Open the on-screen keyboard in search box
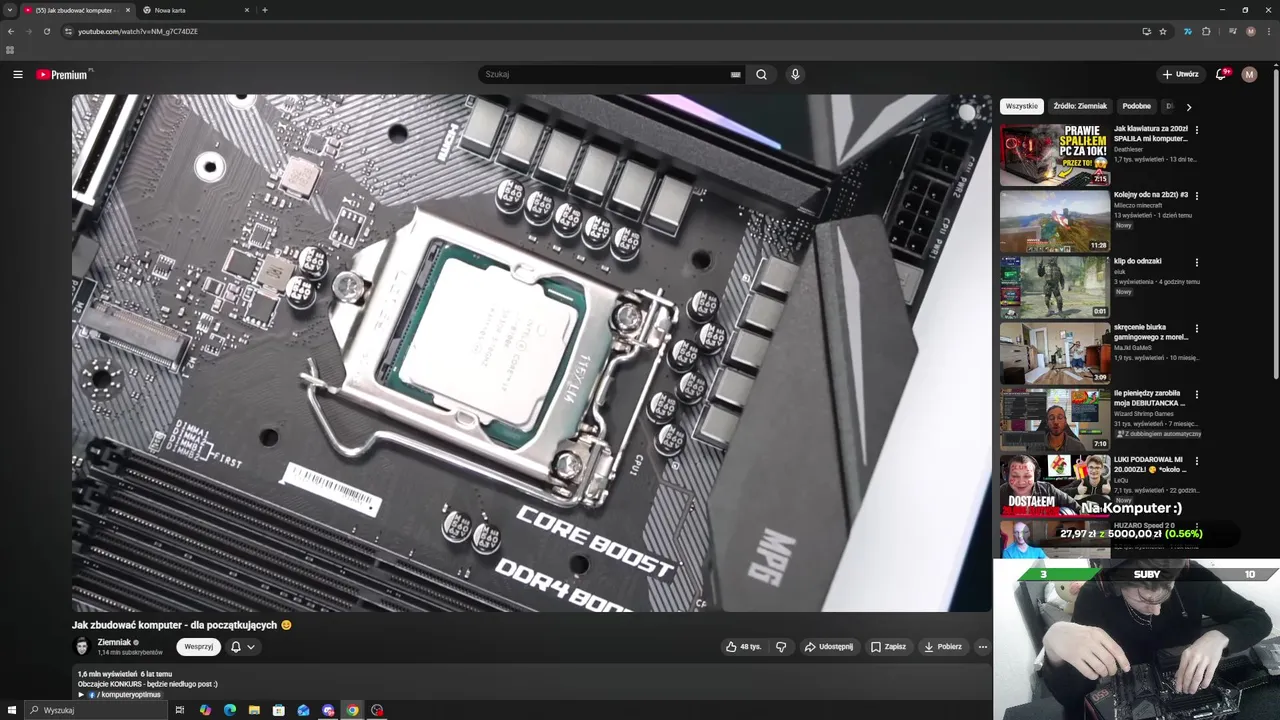This screenshot has height=720, width=1280. coord(736,75)
